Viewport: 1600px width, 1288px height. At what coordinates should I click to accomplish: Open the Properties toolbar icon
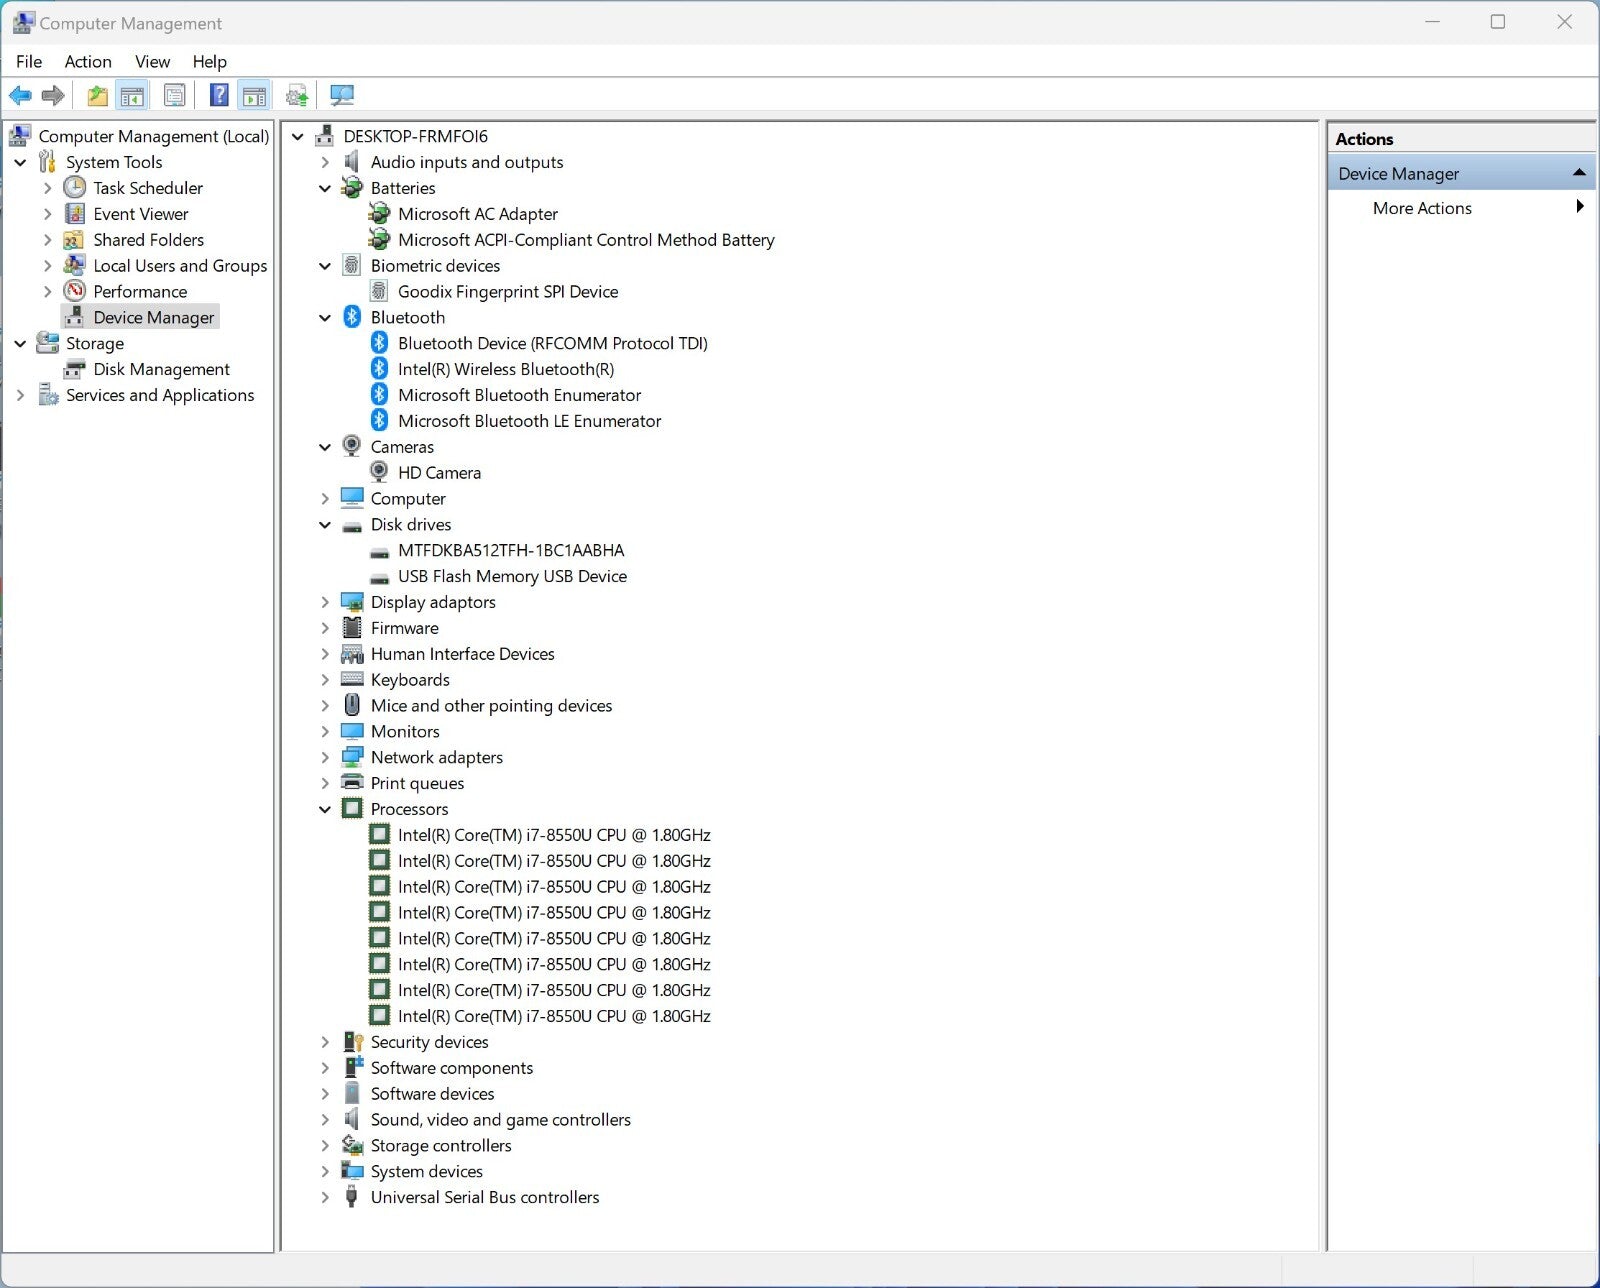[x=175, y=96]
